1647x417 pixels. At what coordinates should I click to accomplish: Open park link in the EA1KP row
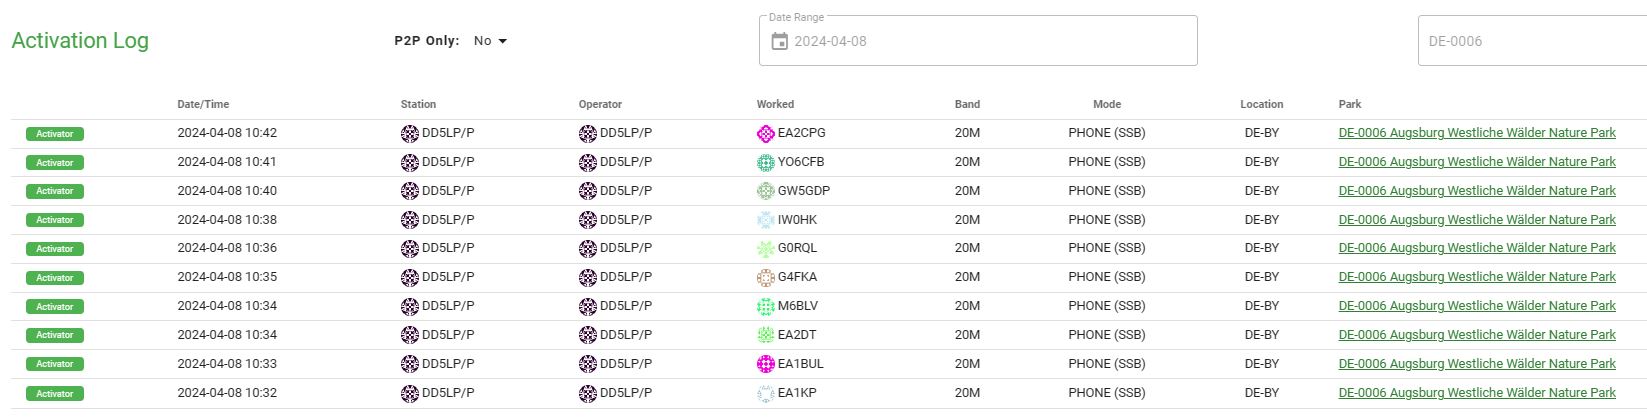pos(1476,393)
